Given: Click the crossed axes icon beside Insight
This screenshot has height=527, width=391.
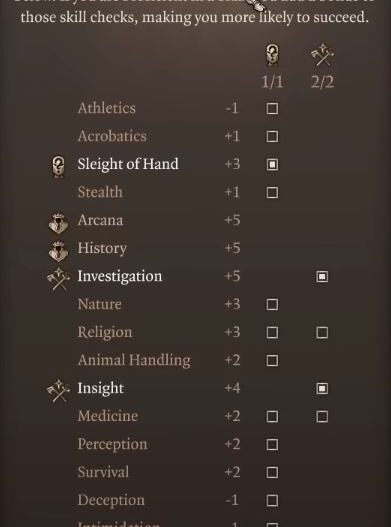Looking at the screenshot, I should click(58, 390).
